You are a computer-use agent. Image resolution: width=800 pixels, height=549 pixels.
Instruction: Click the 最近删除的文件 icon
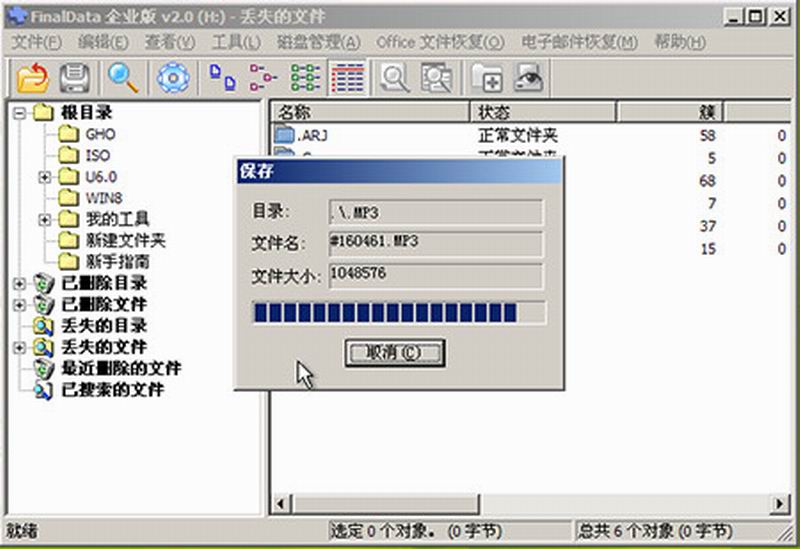point(43,368)
